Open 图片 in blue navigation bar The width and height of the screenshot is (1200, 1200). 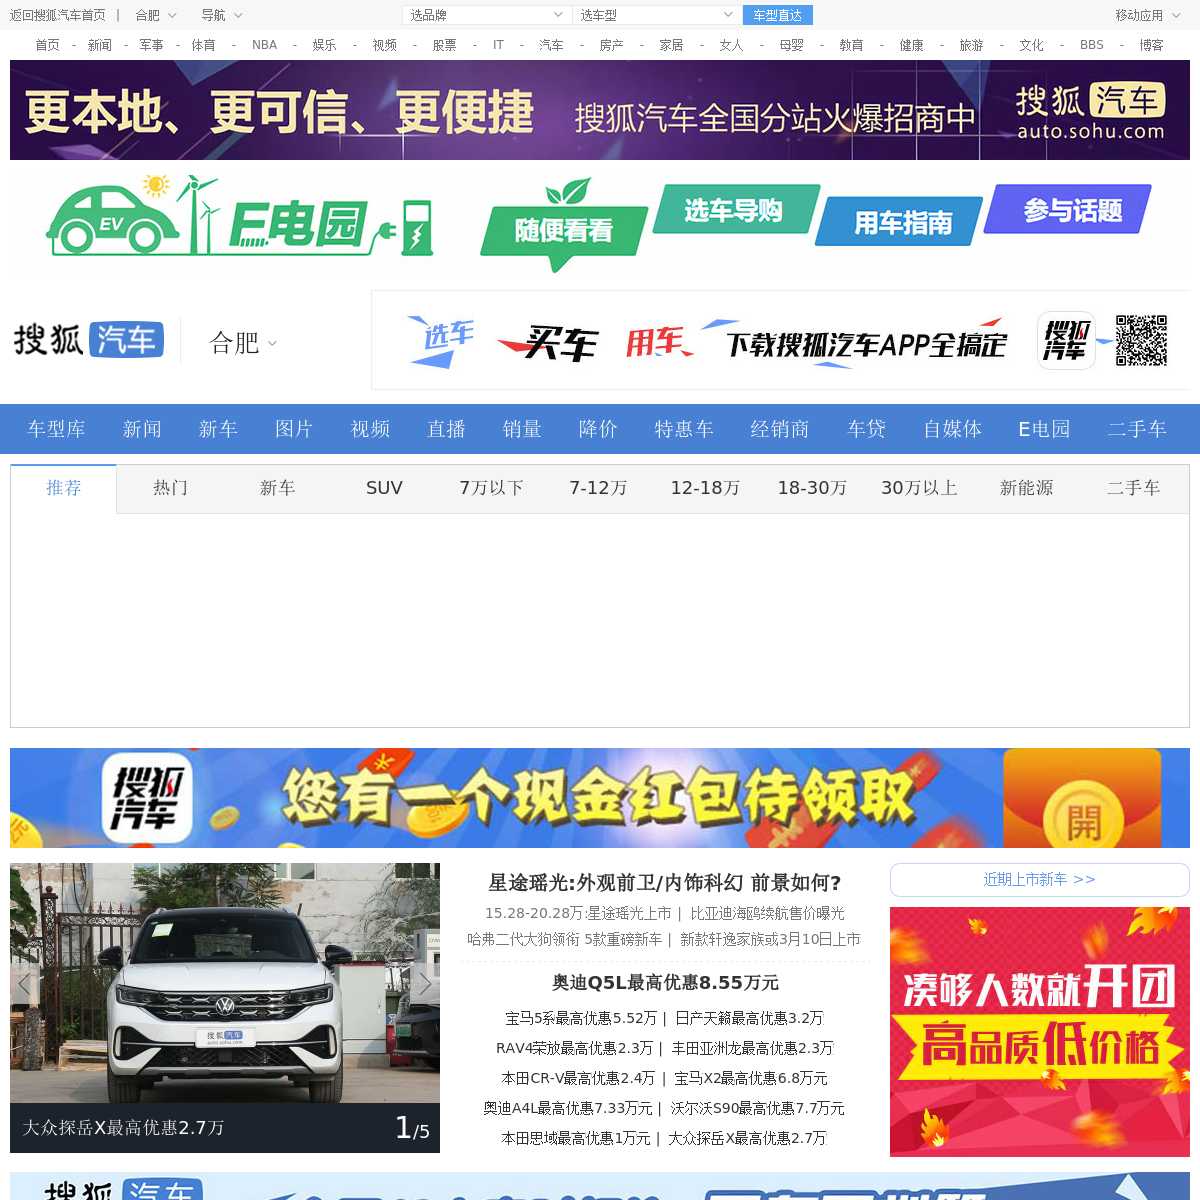[294, 429]
